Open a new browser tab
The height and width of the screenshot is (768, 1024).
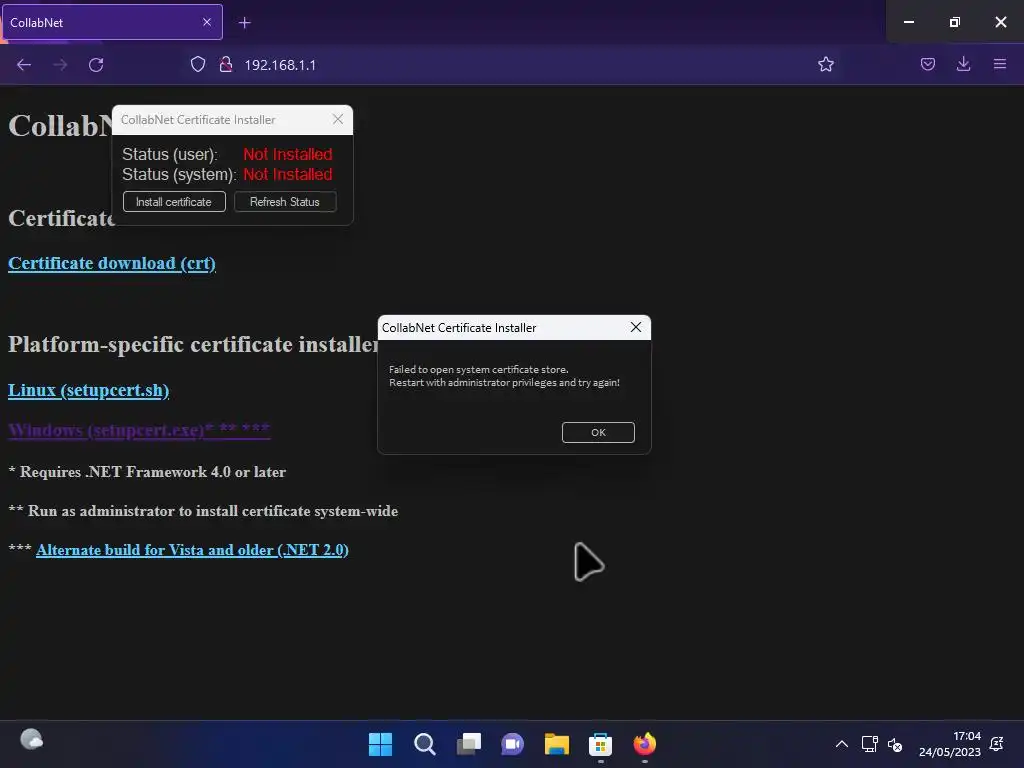[x=244, y=23]
